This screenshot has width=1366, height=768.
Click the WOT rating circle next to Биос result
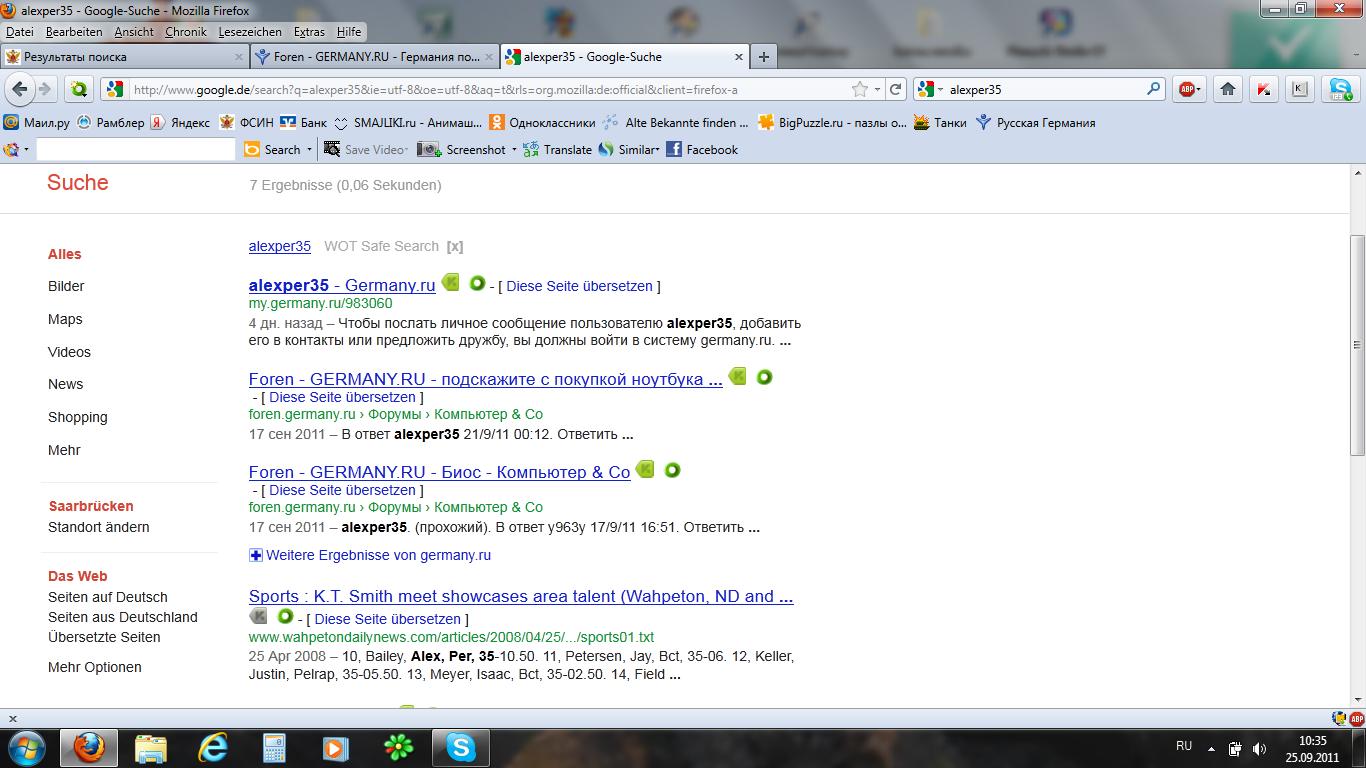click(x=672, y=470)
